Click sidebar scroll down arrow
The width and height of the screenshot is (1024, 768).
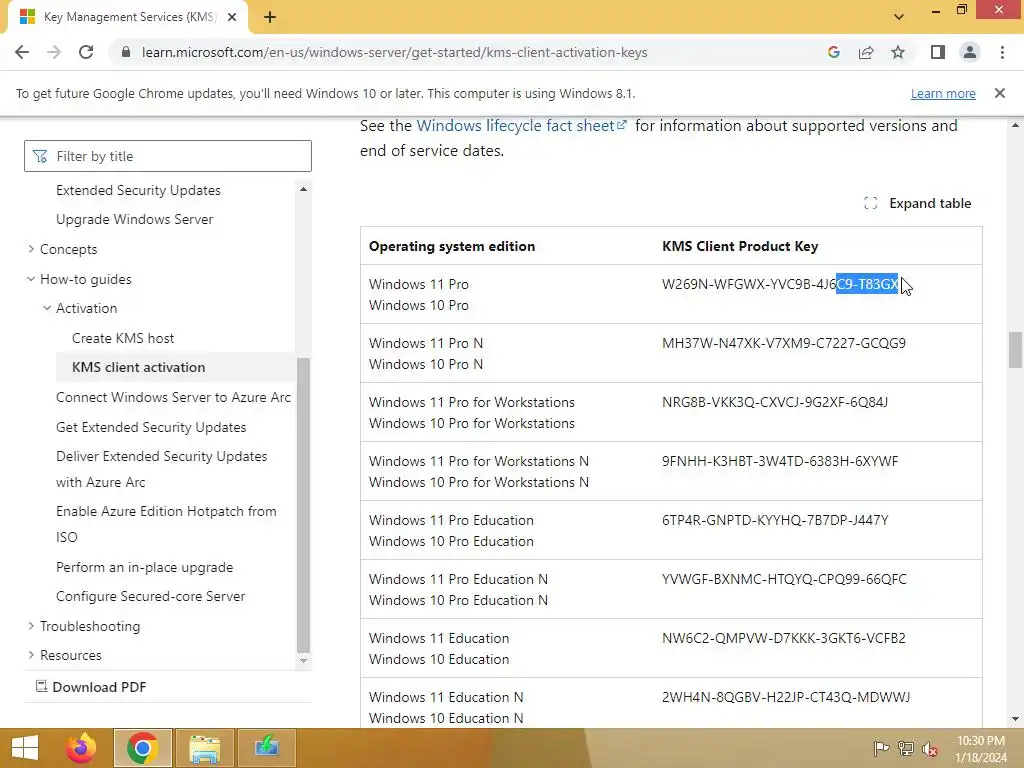(x=303, y=660)
